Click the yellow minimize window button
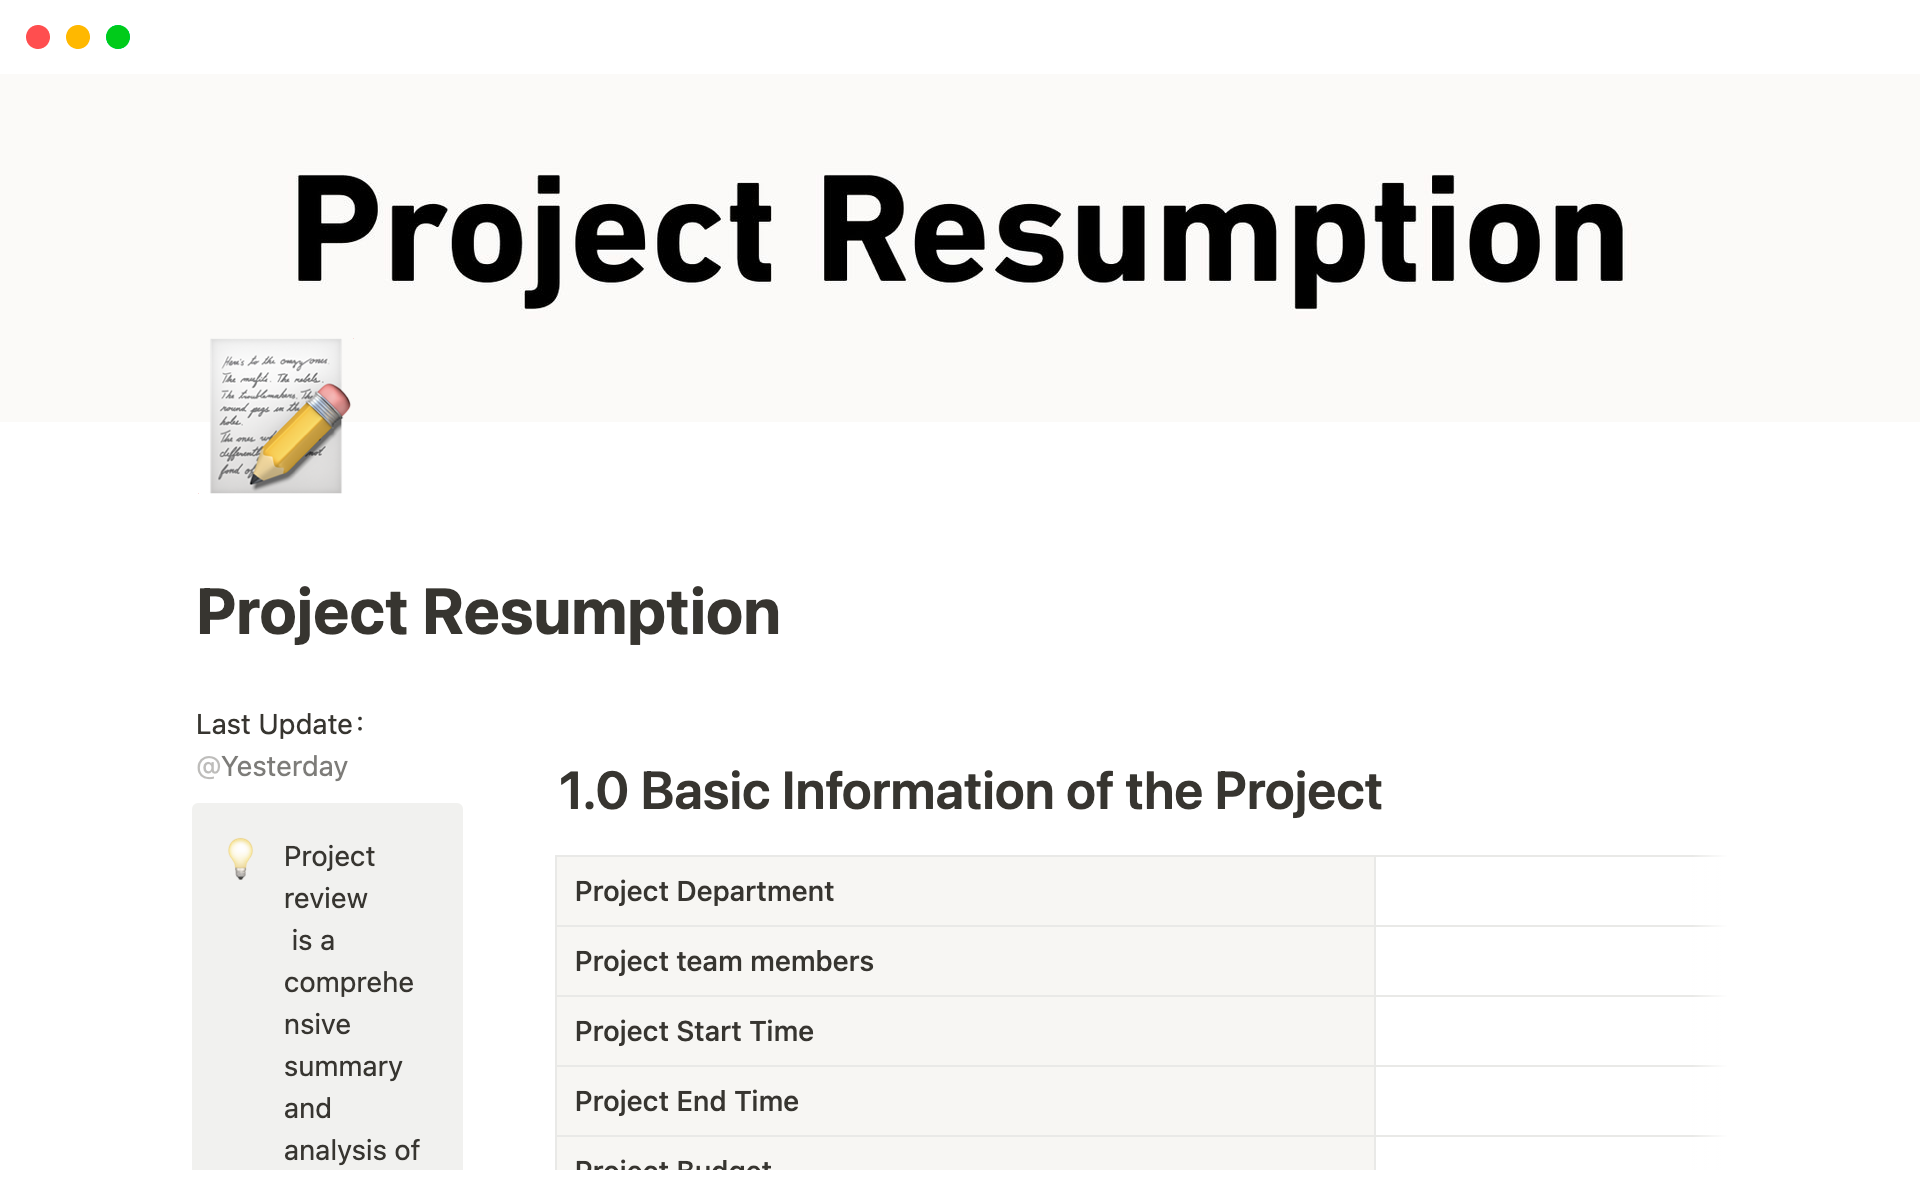1920x1200 pixels. pos(78,37)
